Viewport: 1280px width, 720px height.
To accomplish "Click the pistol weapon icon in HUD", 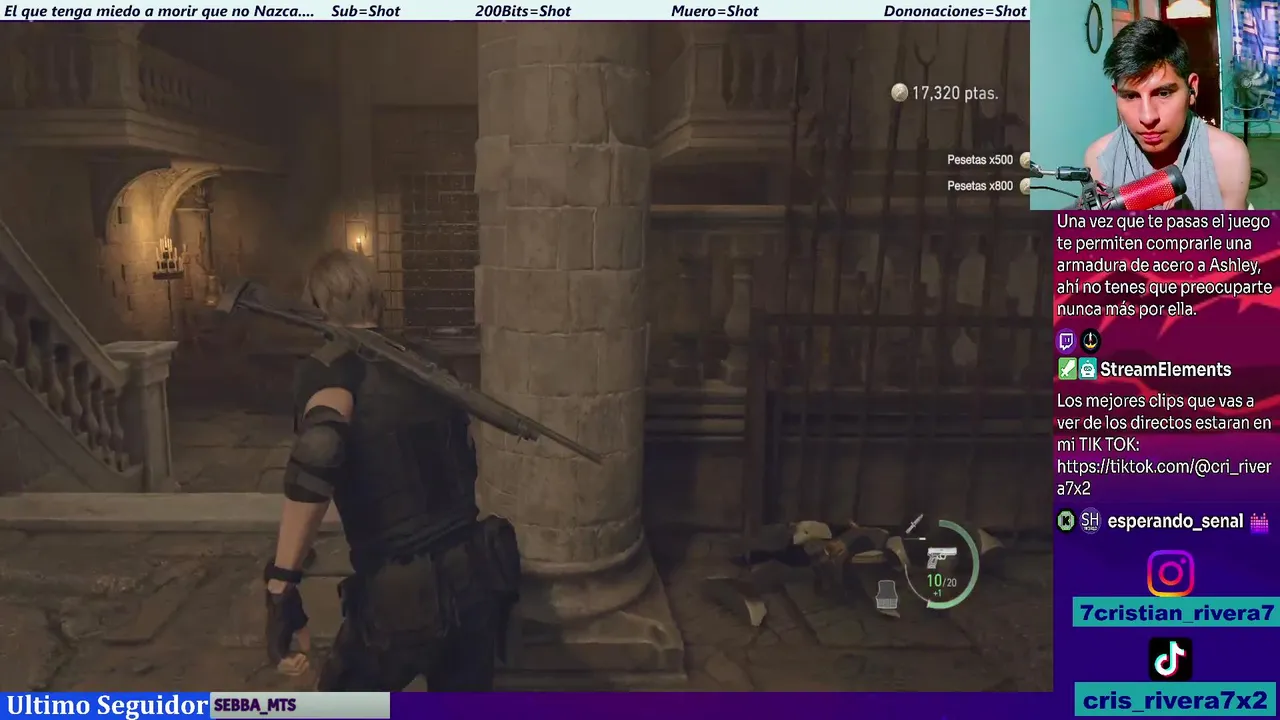I will tap(941, 558).
